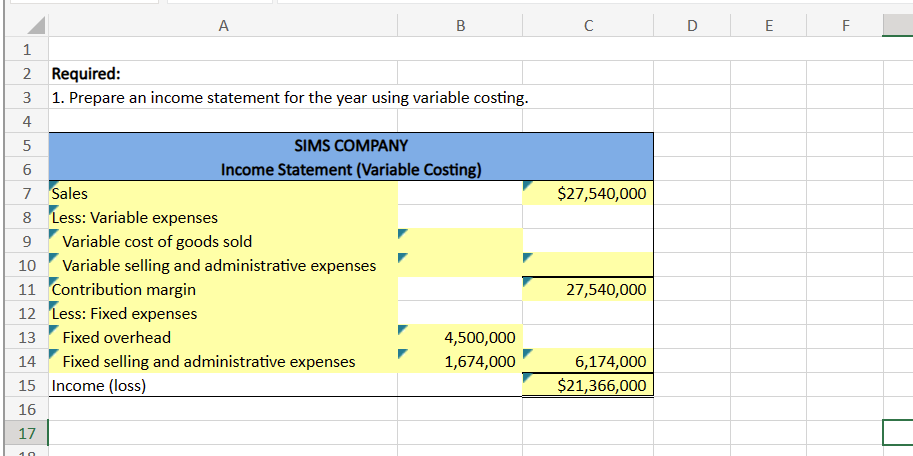913x456 pixels.
Task: Click the 'SIMS COMPANY' title cell
Action: click(351, 145)
